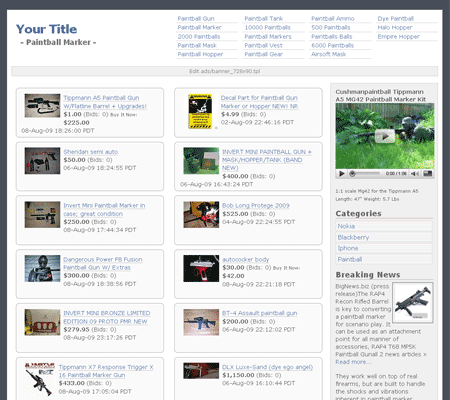Open Dangerous Power F8 Fusion listing
This screenshot has height=400, width=450.
click(103, 263)
